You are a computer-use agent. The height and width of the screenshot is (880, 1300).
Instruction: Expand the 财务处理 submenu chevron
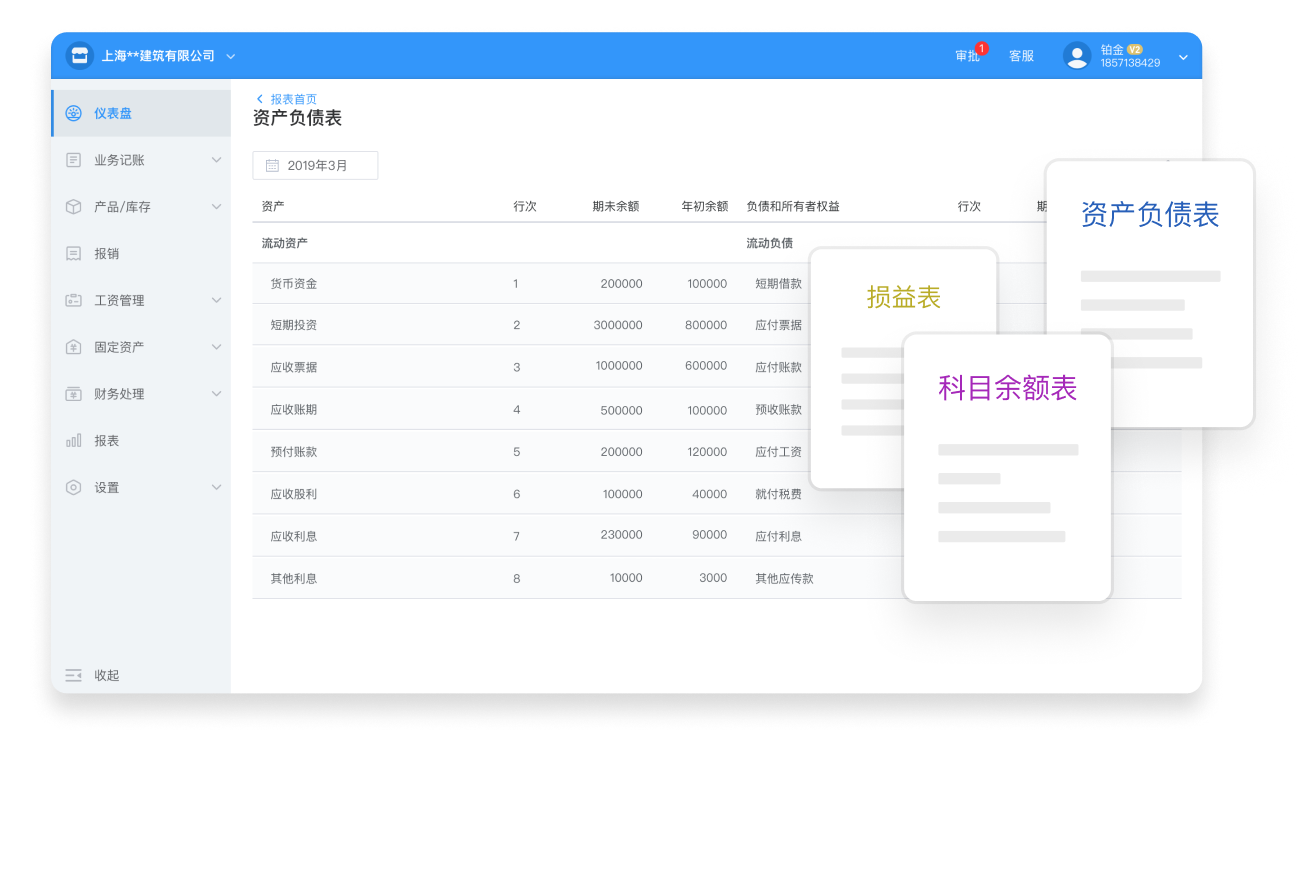(216, 394)
